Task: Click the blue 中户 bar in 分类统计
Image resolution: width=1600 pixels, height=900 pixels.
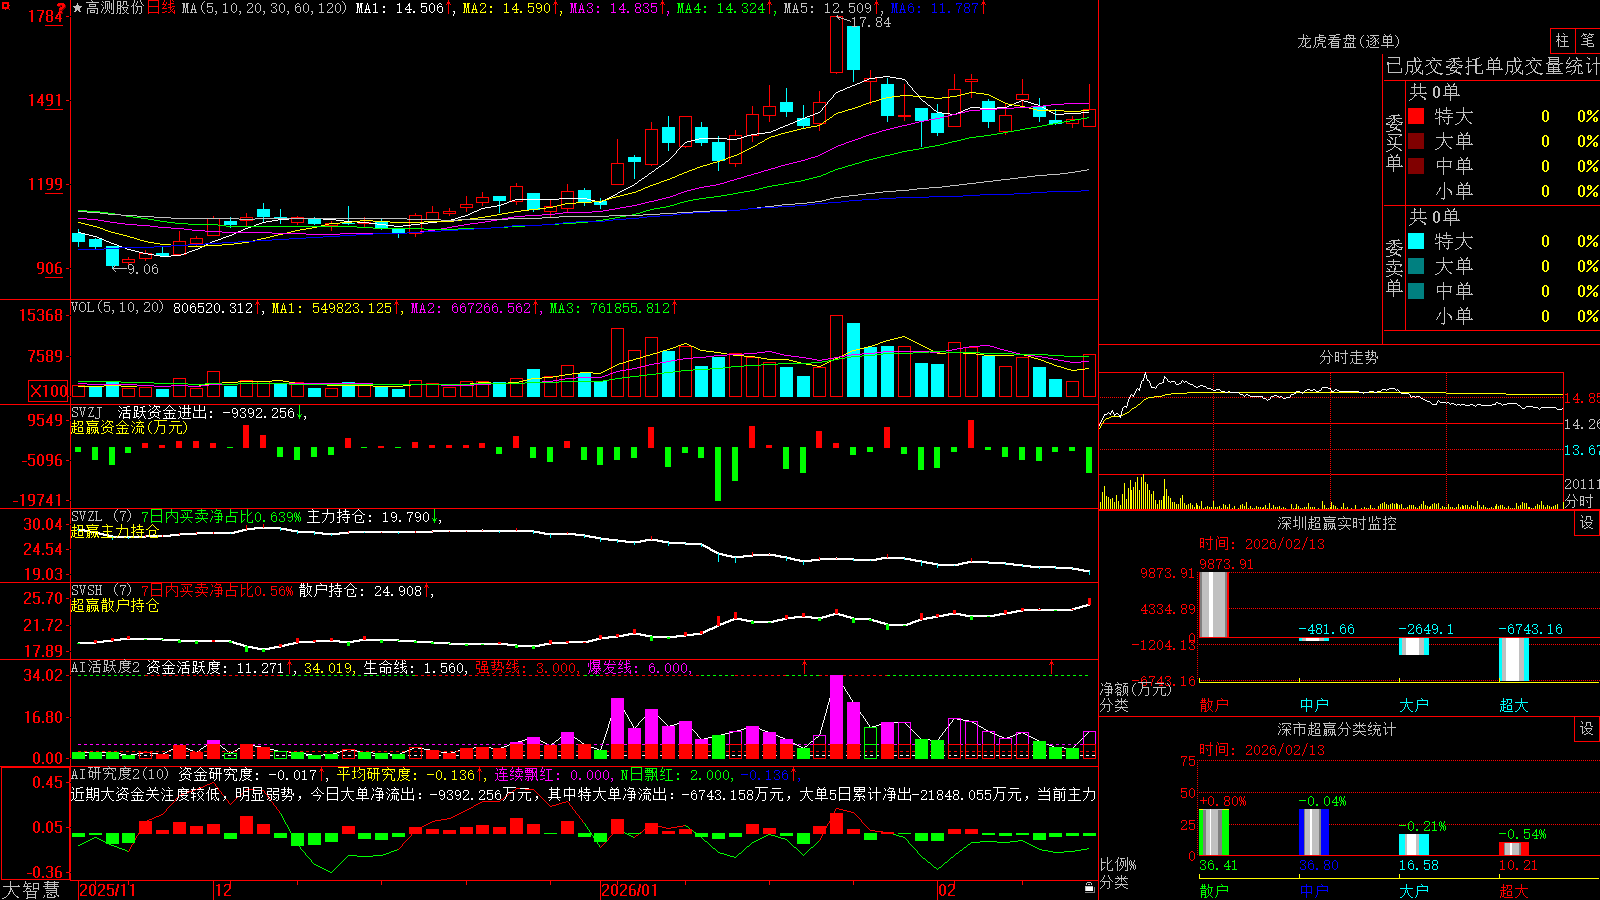Action: [1314, 832]
